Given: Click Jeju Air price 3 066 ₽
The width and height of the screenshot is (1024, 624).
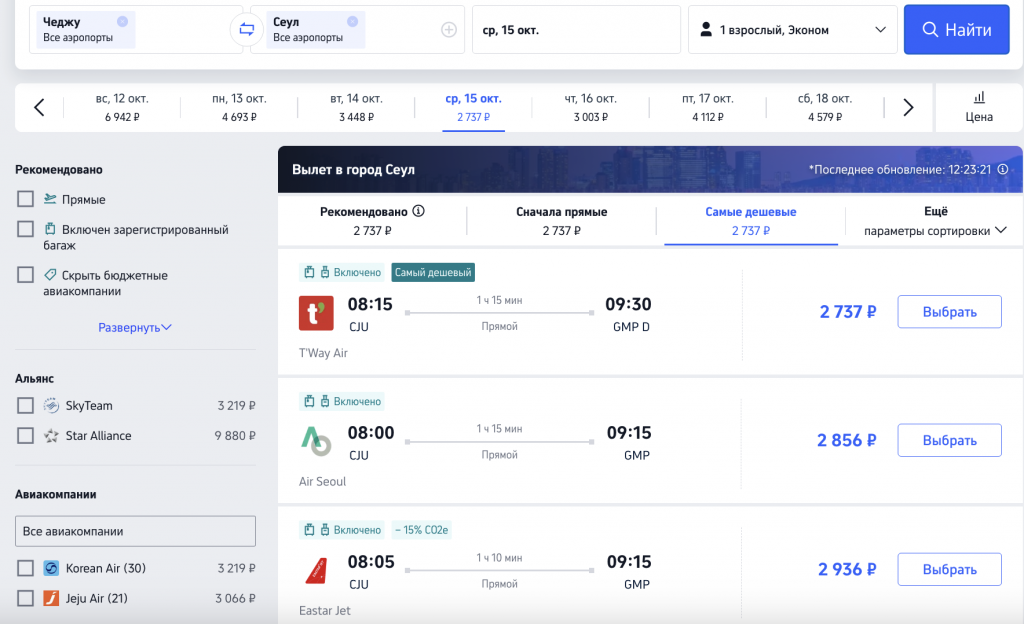Looking at the screenshot, I should pyautogui.click(x=236, y=598).
